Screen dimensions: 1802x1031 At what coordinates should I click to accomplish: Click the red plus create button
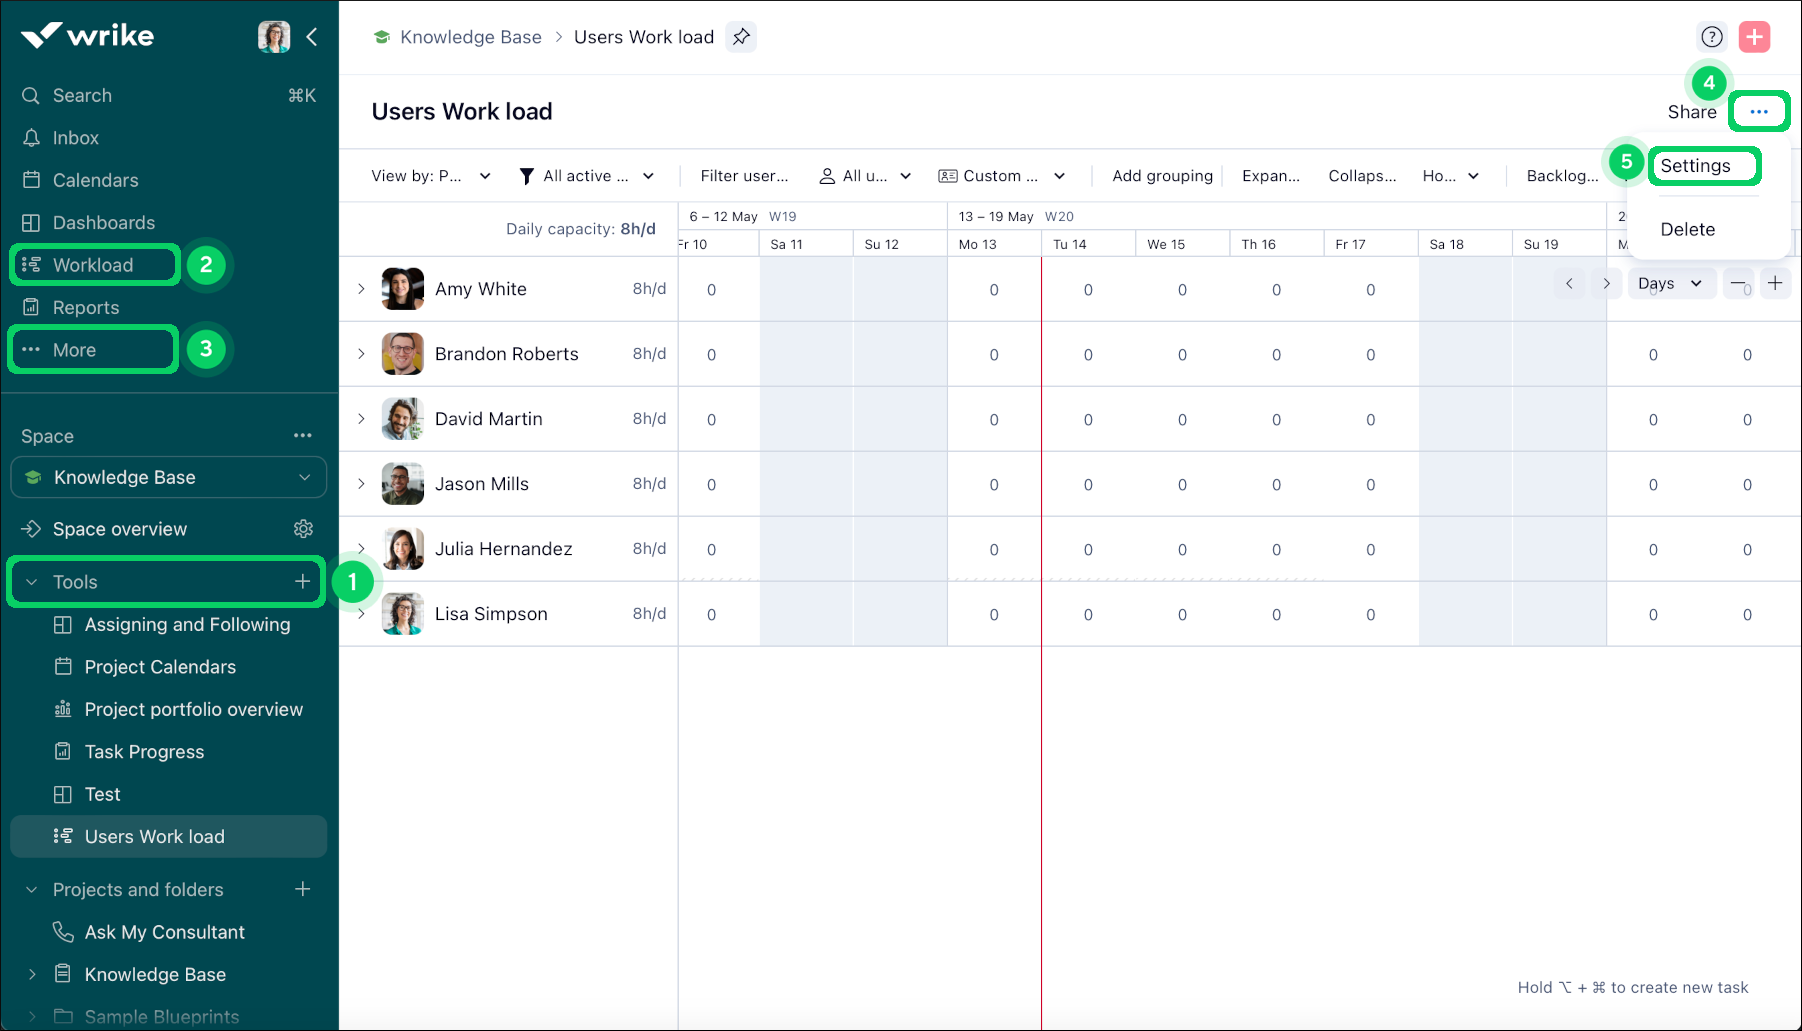tap(1754, 37)
